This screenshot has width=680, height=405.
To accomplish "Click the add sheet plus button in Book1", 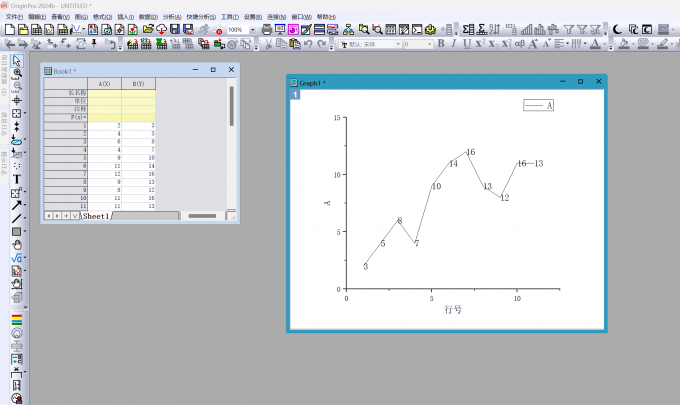I will pyautogui.click(x=66, y=216).
